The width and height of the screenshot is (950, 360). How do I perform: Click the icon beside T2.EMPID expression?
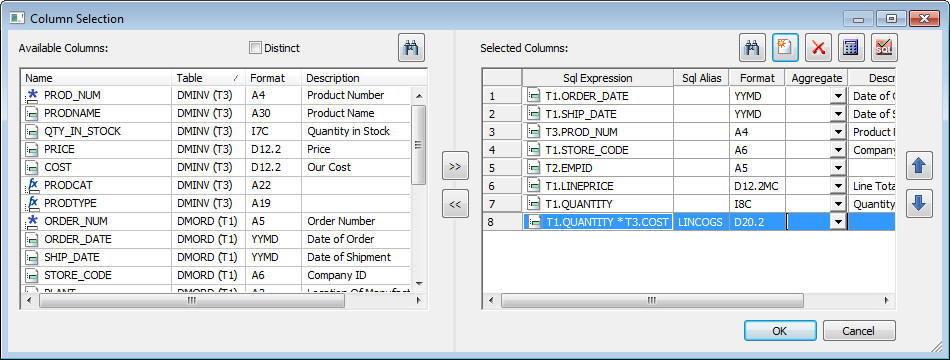tap(534, 168)
